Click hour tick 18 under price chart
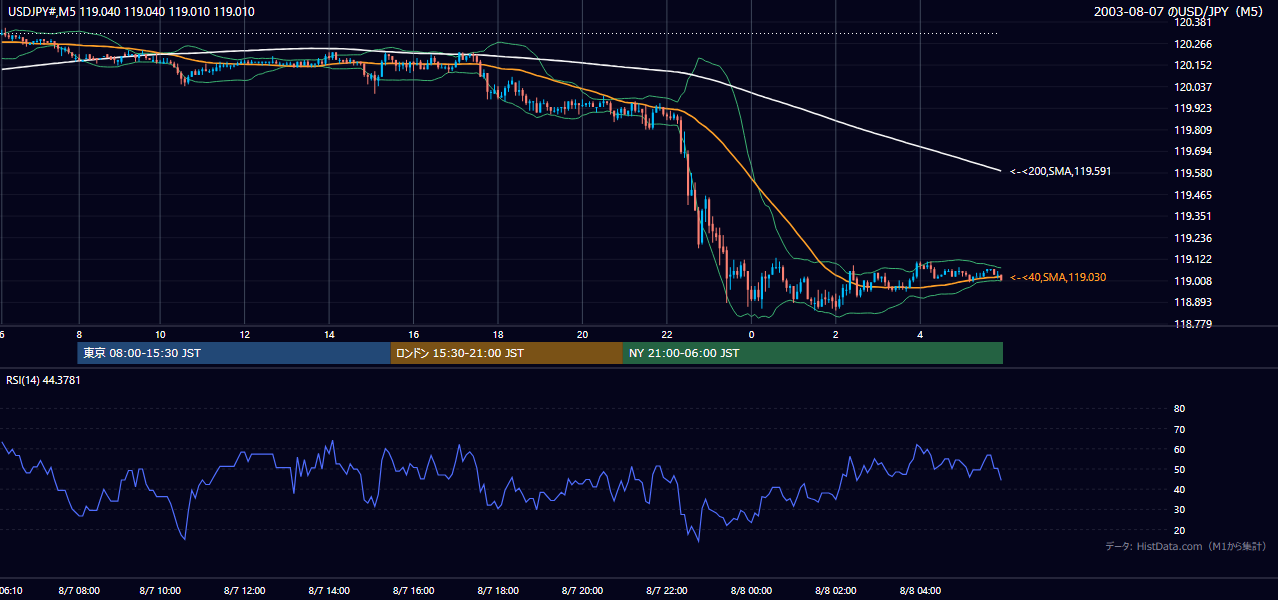Viewport: 1278px width, 600px height. click(x=498, y=334)
